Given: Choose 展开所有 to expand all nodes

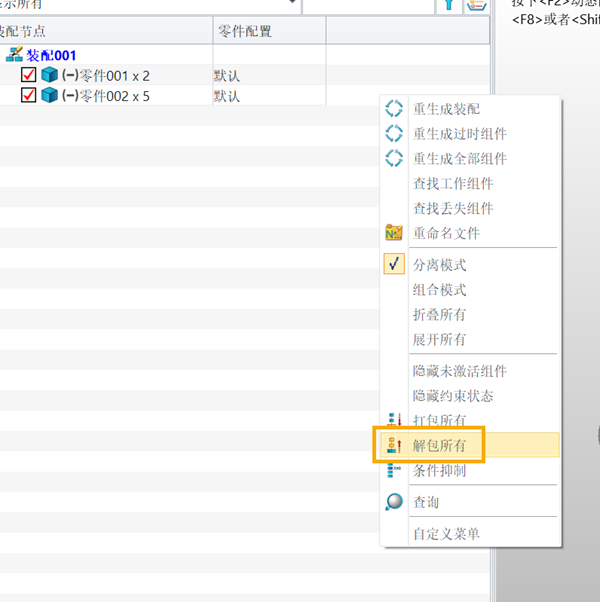Looking at the screenshot, I should point(440,339).
